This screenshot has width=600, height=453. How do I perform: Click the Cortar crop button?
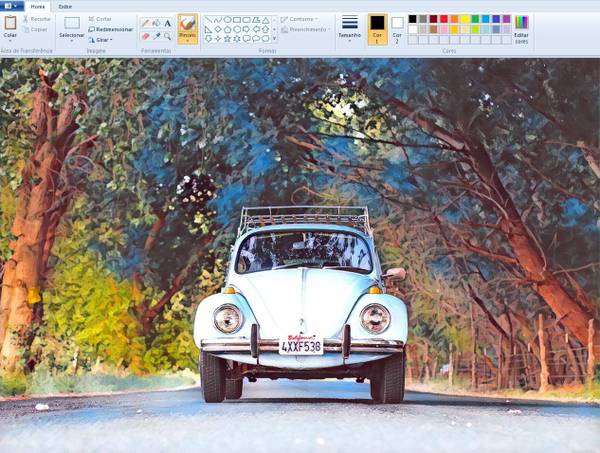point(100,19)
